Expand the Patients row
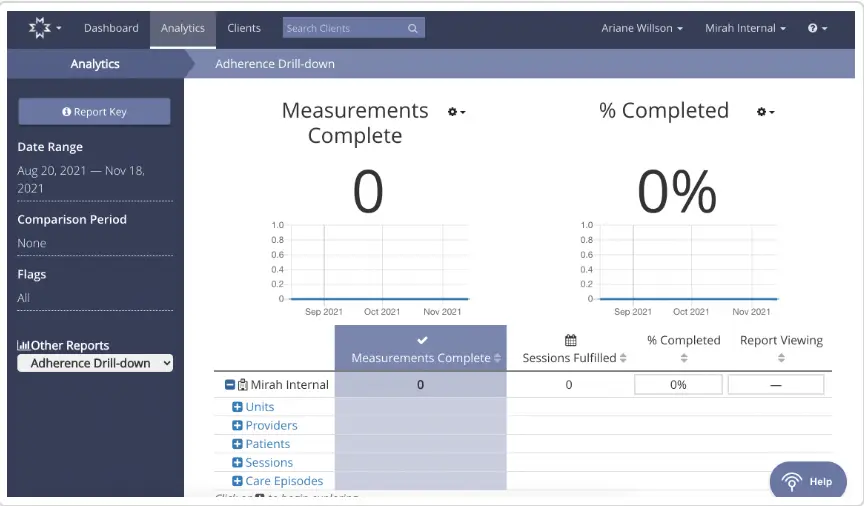The height and width of the screenshot is (506, 864). [237, 444]
